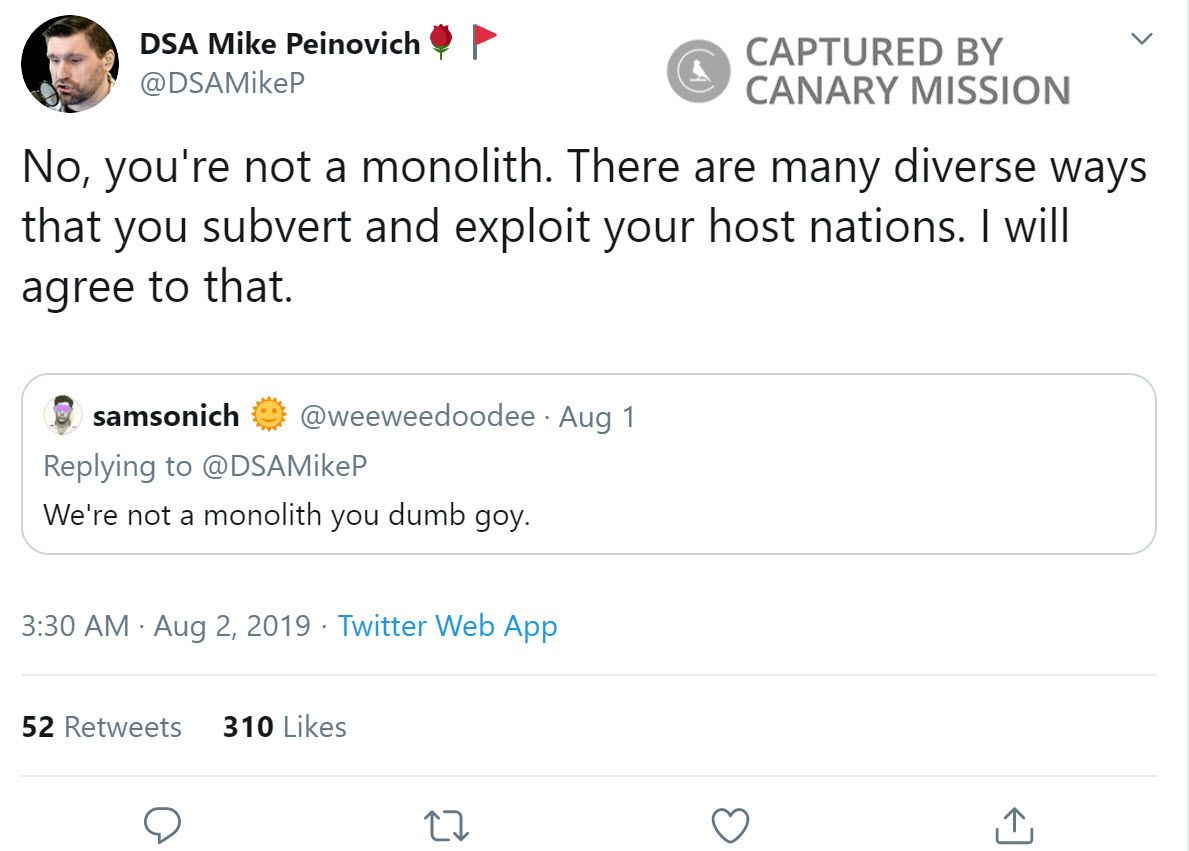
Task: Open the samsonich name in quoted tweet
Action: 165,416
